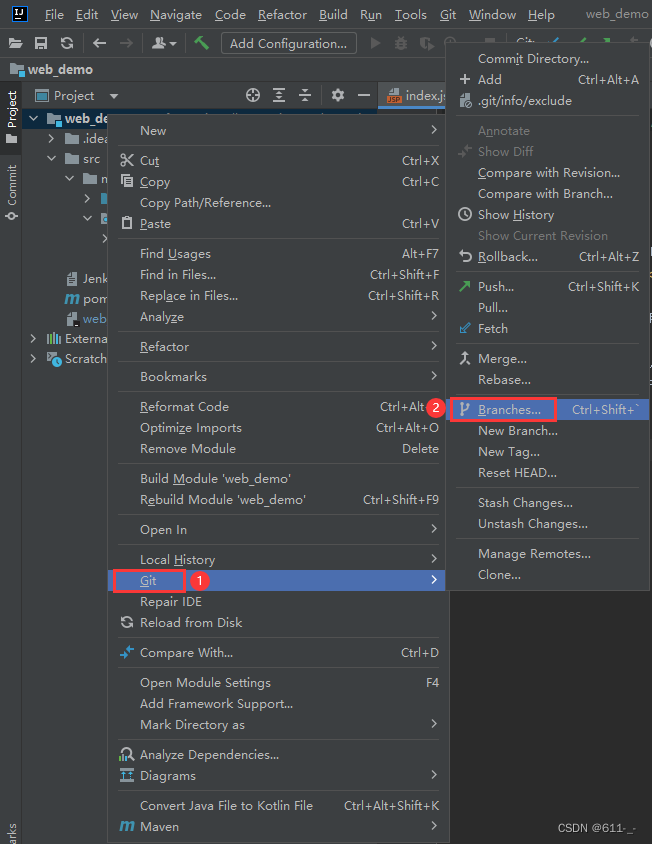Open the Project side tool window tab
The height and width of the screenshot is (844, 652).
[x=11, y=117]
